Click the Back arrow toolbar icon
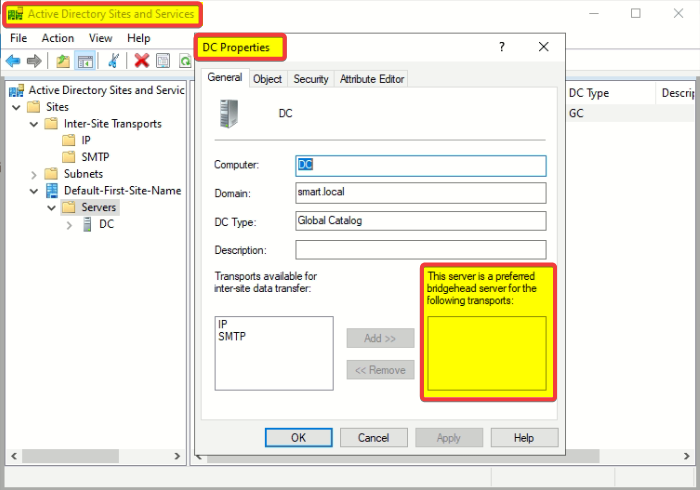The height and width of the screenshot is (490, 700). [13, 61]
